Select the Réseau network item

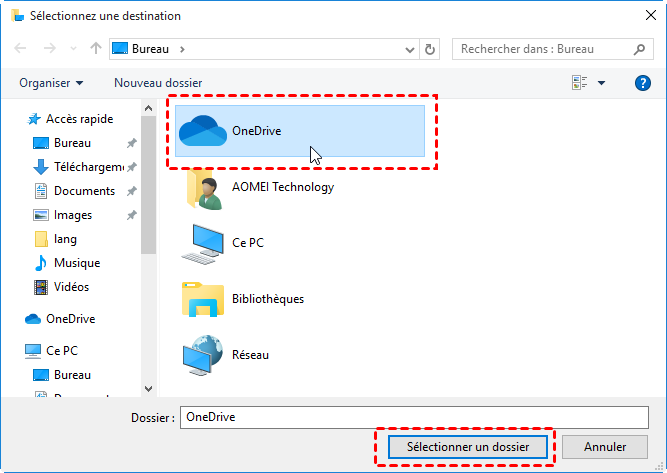(x=225, y=355)
